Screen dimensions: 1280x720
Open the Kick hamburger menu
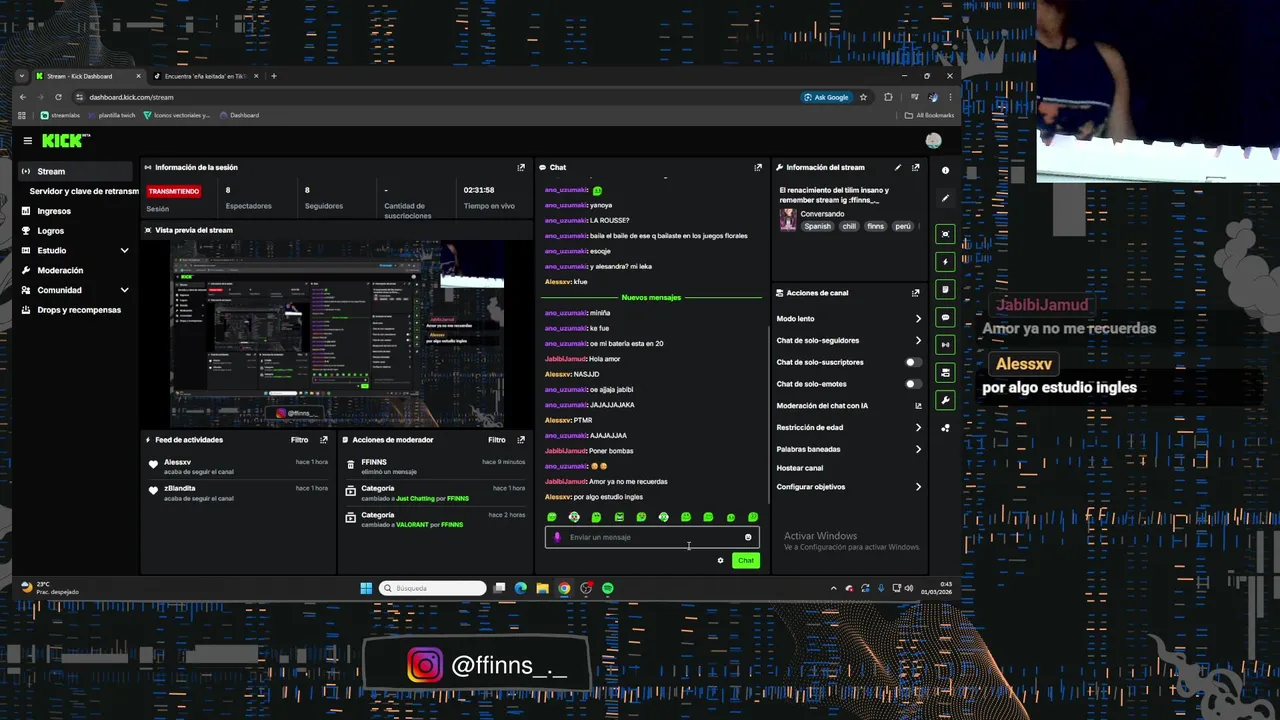pyautogui.click(x=28, y=141)
